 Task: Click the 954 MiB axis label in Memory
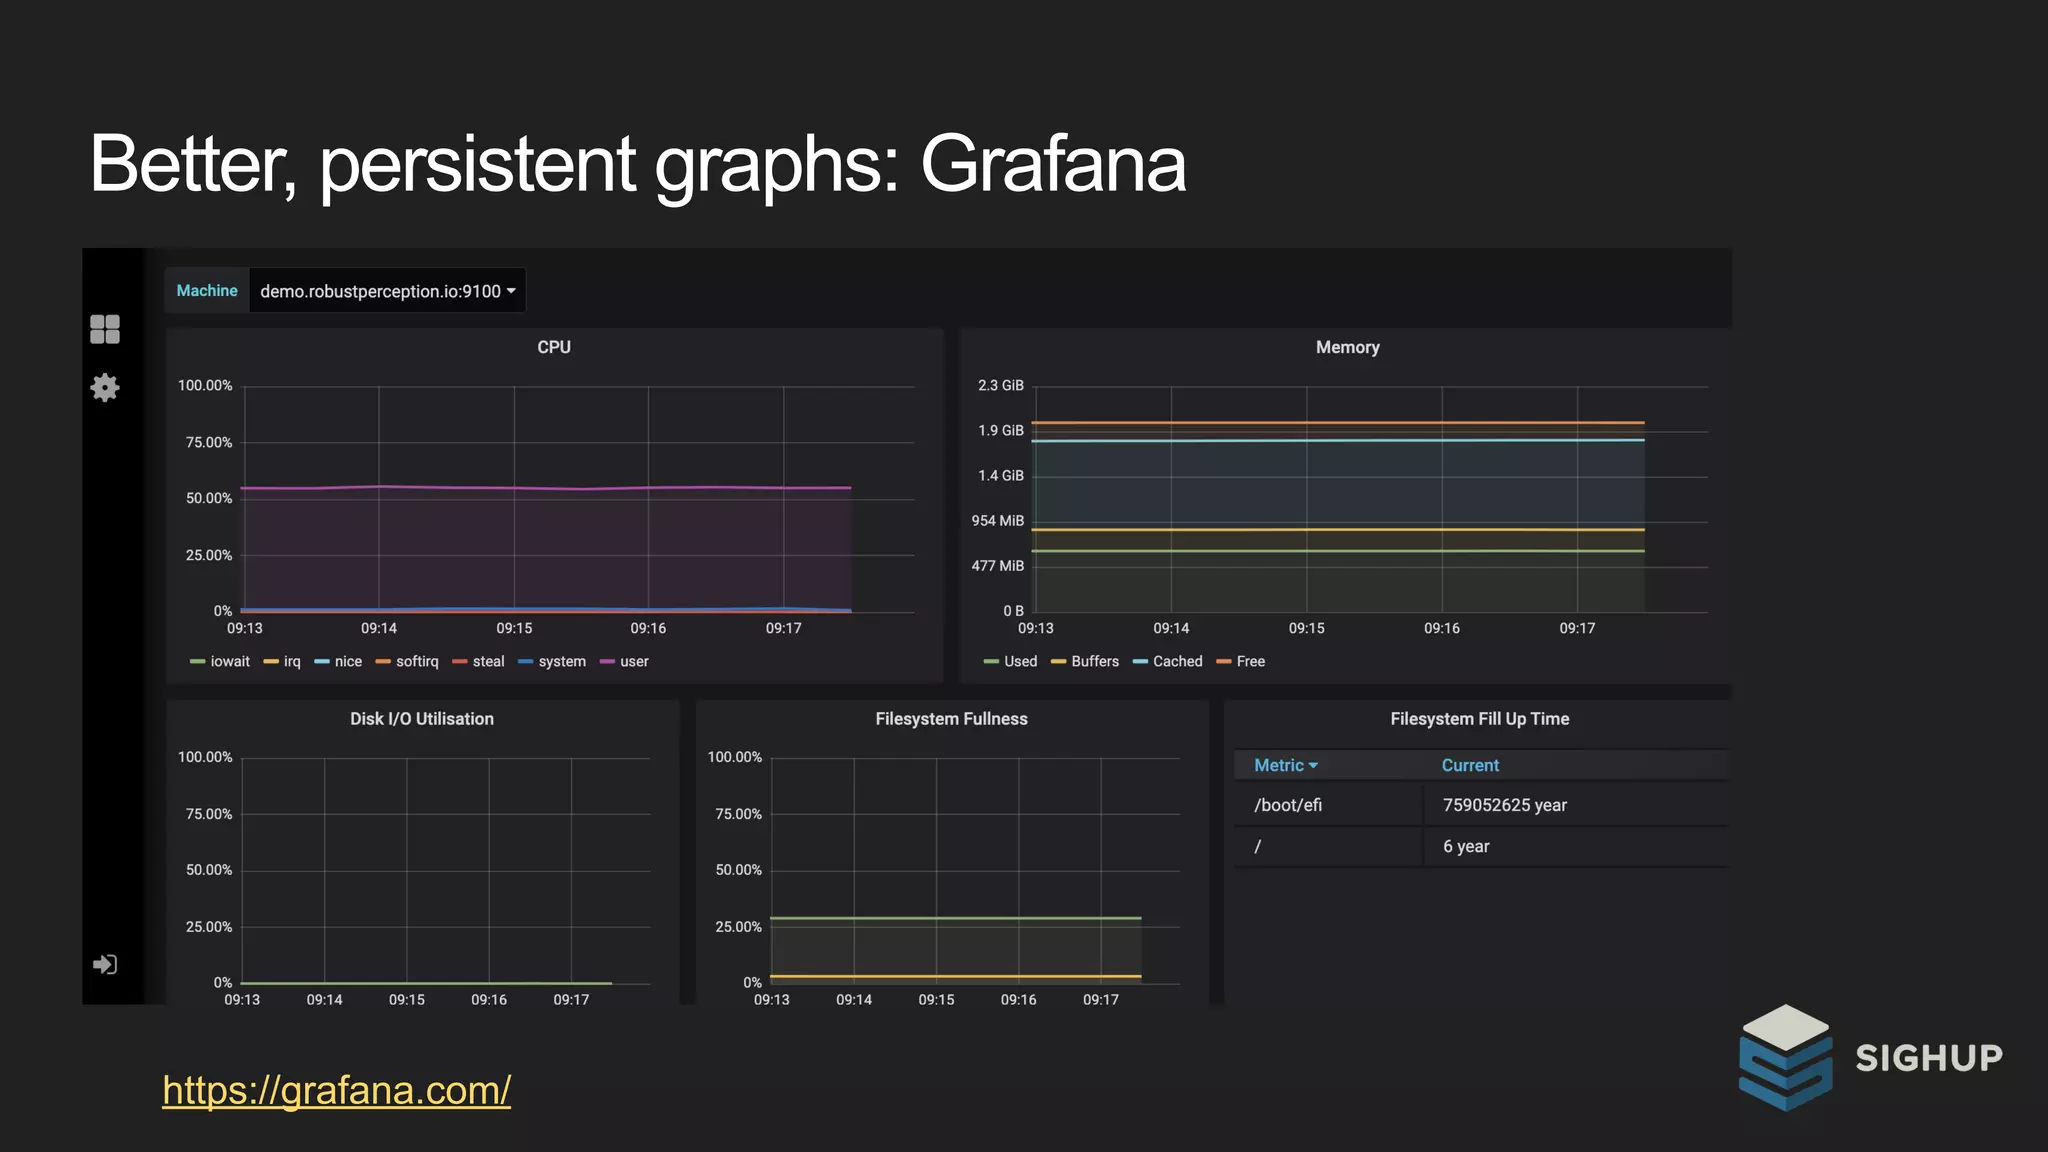click(x=997, y=521)
